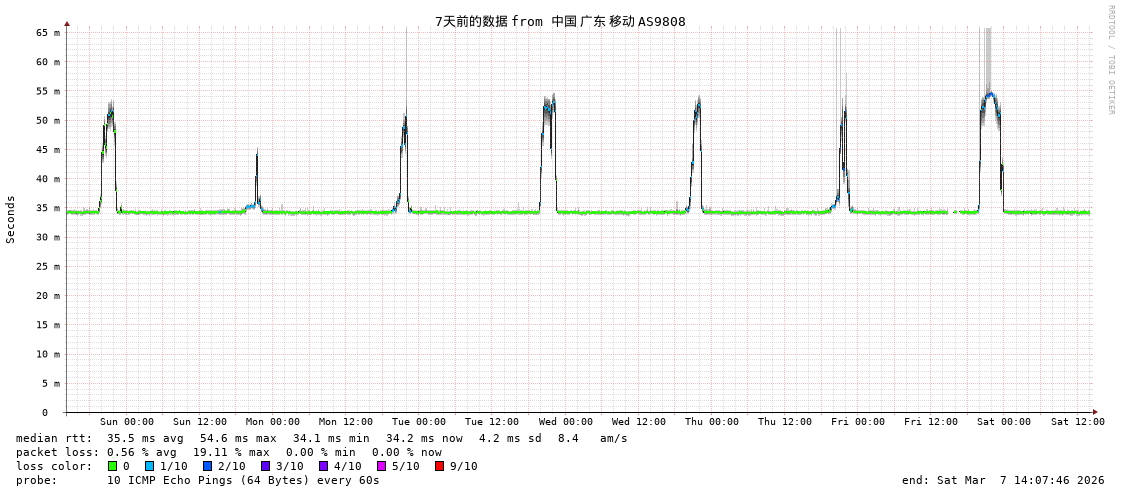Click the Sat 12:00 x-axis label
This screenshot has height=494, width=1121.
click(1077, 422)
